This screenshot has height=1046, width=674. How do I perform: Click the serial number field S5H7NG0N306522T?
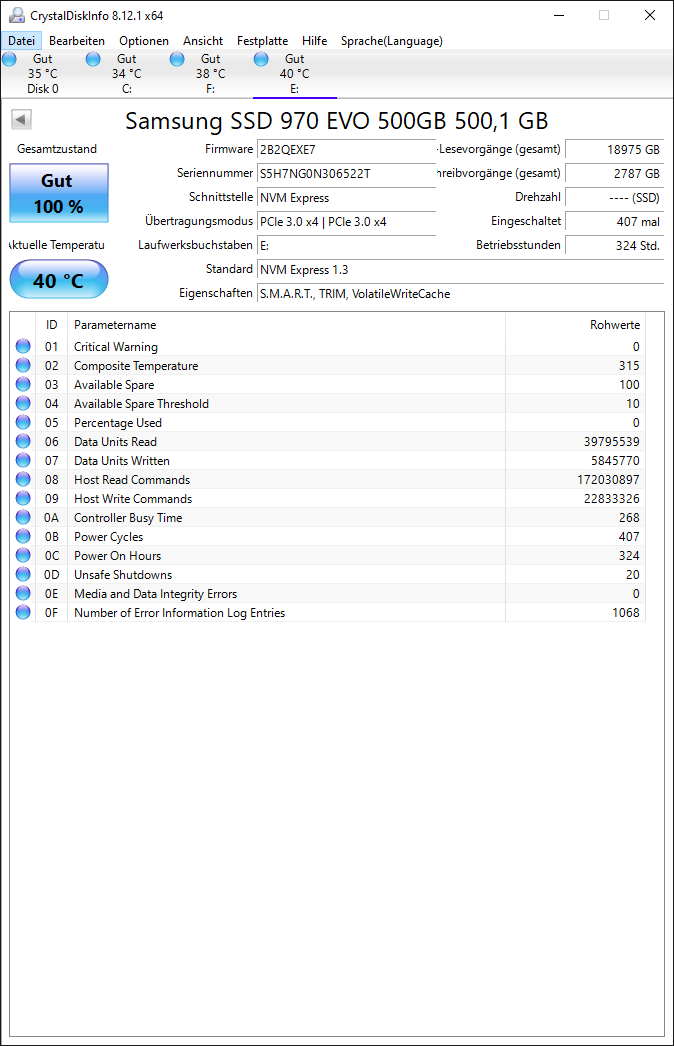coord(346,173)
